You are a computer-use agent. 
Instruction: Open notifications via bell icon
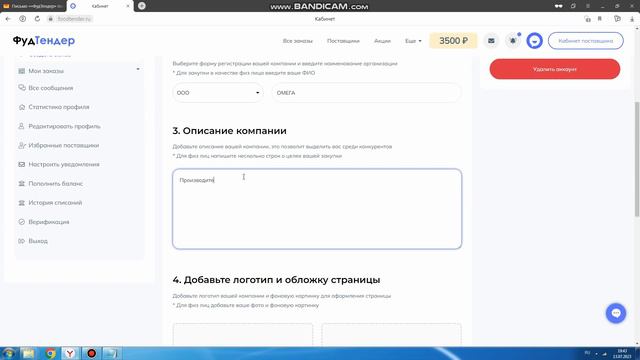coord(513,41)
